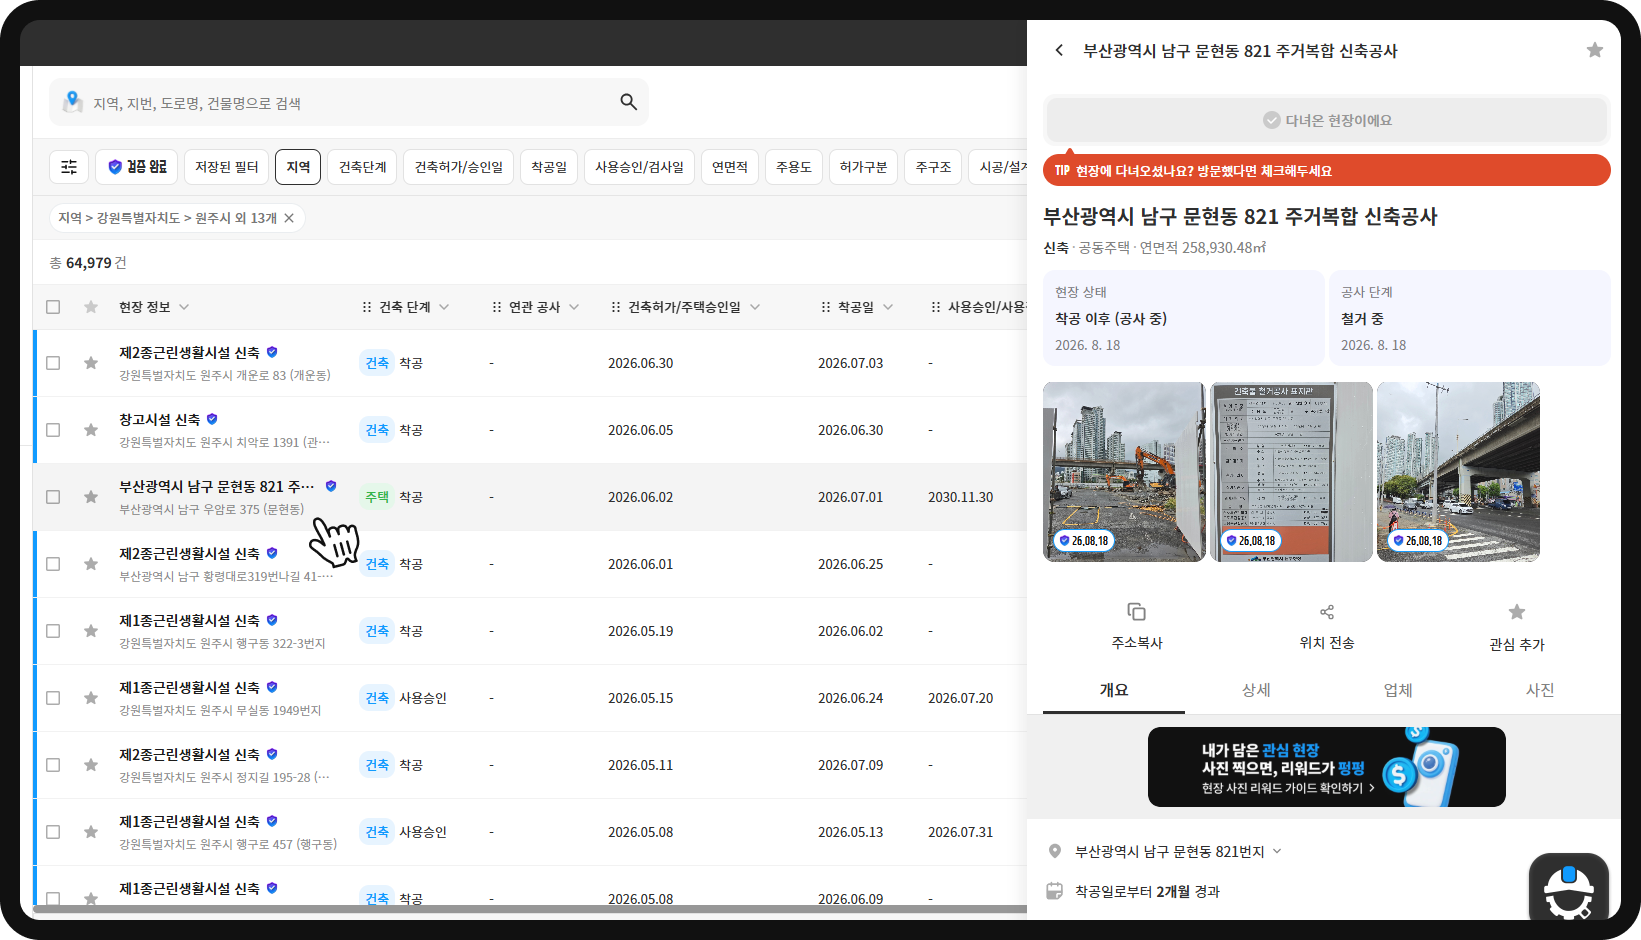Image resolution: width=1641 pixels, height=940 pixels.
Task: Open the 연면적 filter chip
Action: click(730, 167)
